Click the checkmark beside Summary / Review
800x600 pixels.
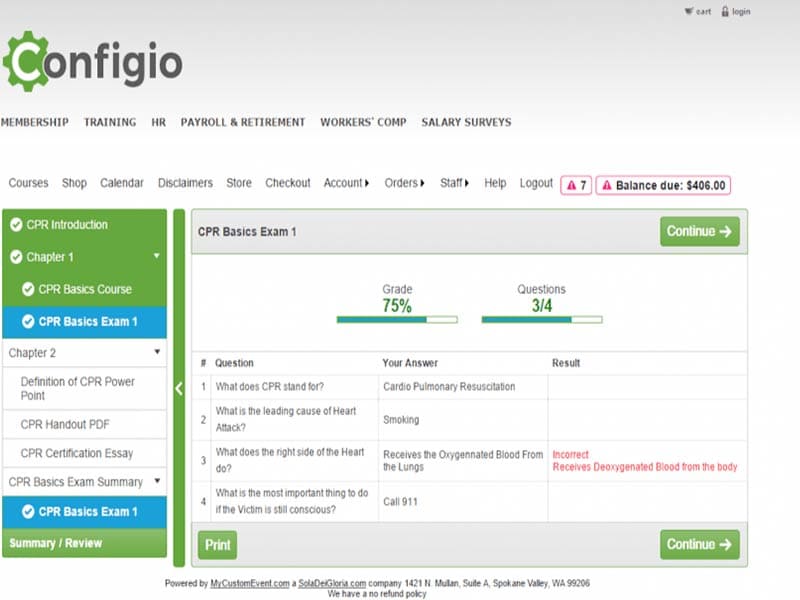[x=14, y=543]
